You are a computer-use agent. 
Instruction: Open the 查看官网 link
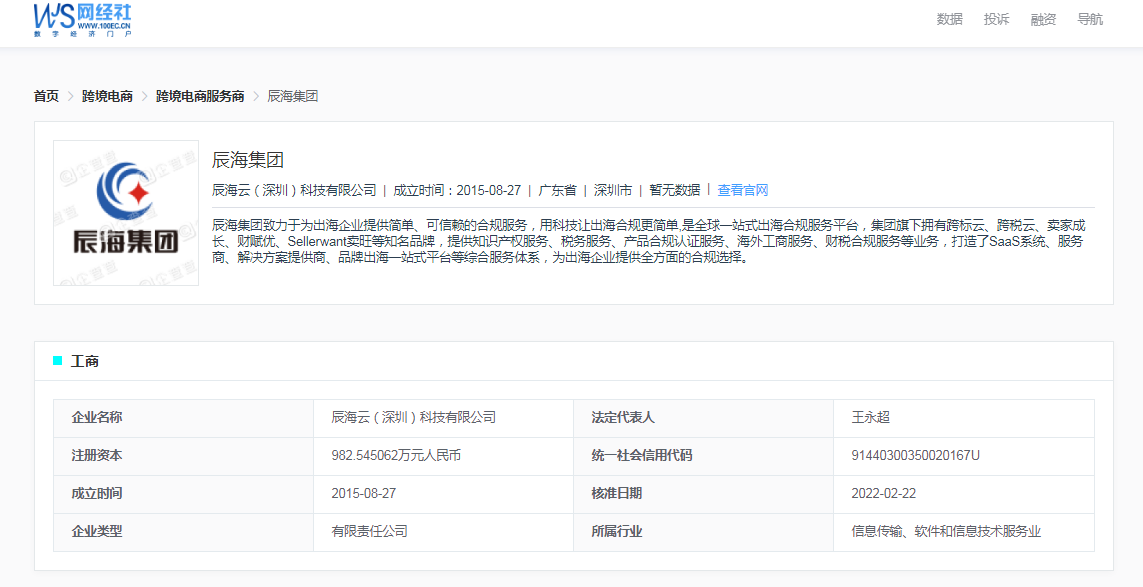(743, 190)
